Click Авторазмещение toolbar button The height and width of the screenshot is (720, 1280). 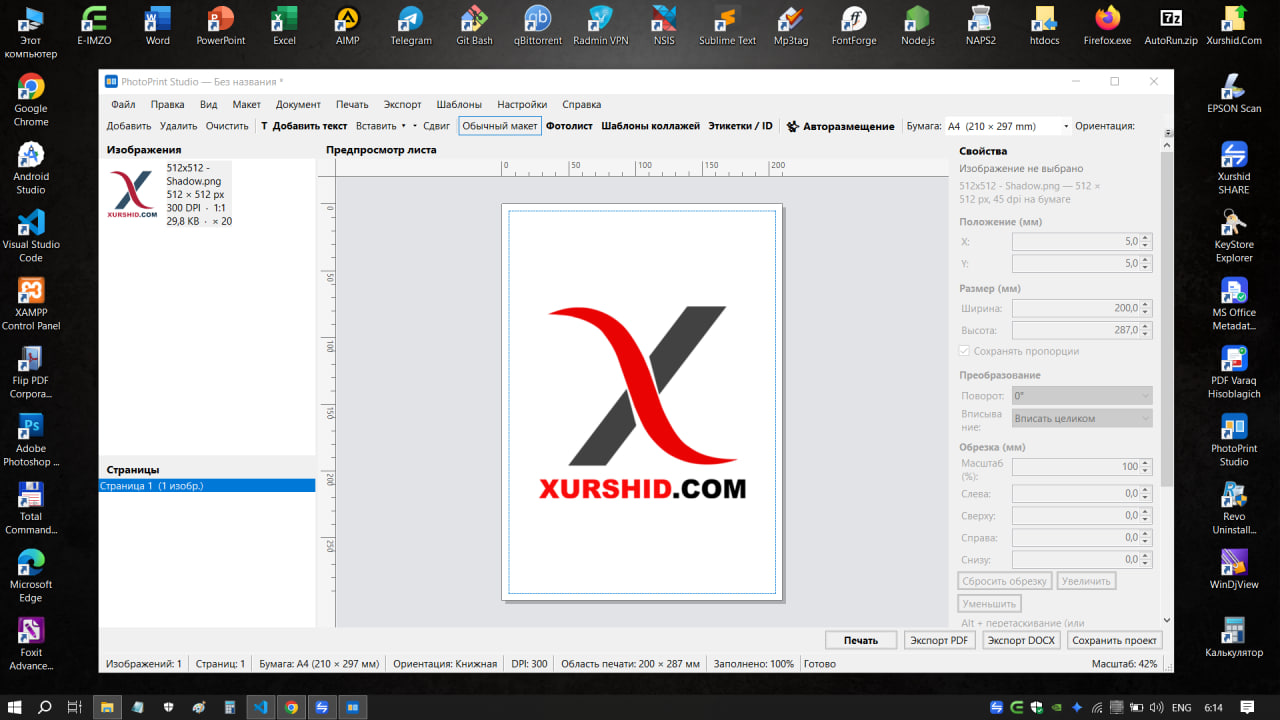840,126
